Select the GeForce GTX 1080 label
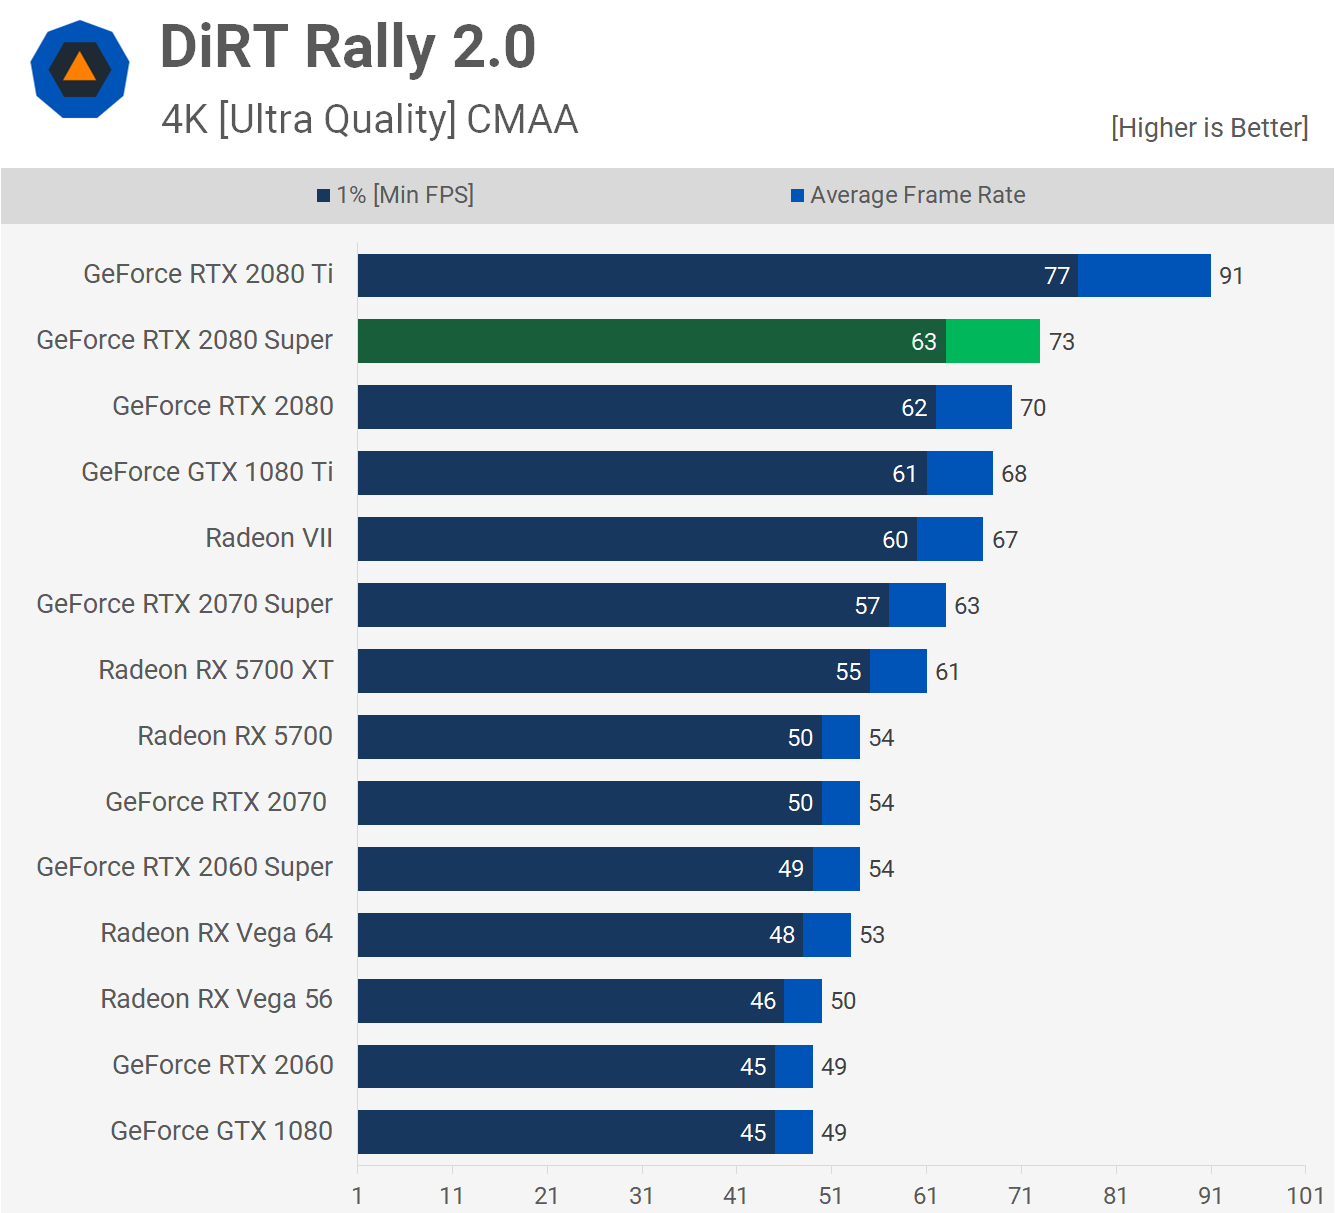 point(221,1131)
